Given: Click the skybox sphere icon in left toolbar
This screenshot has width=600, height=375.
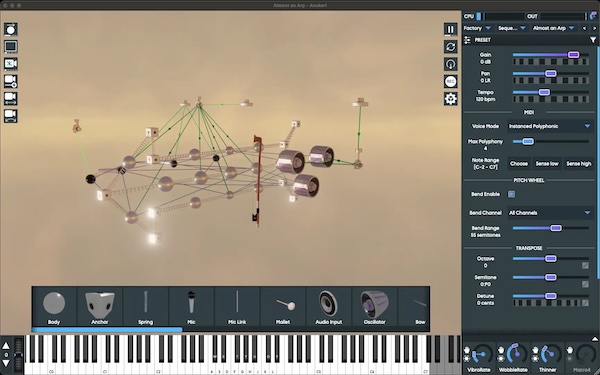Looking at the screenshot, I should 11,29.
